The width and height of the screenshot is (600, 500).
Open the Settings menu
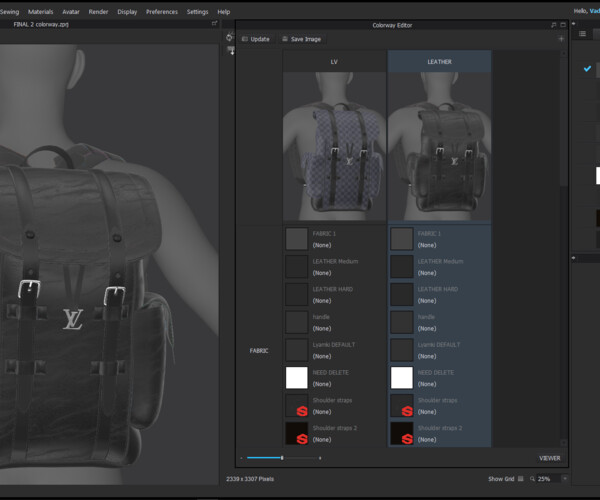(197, 12)
